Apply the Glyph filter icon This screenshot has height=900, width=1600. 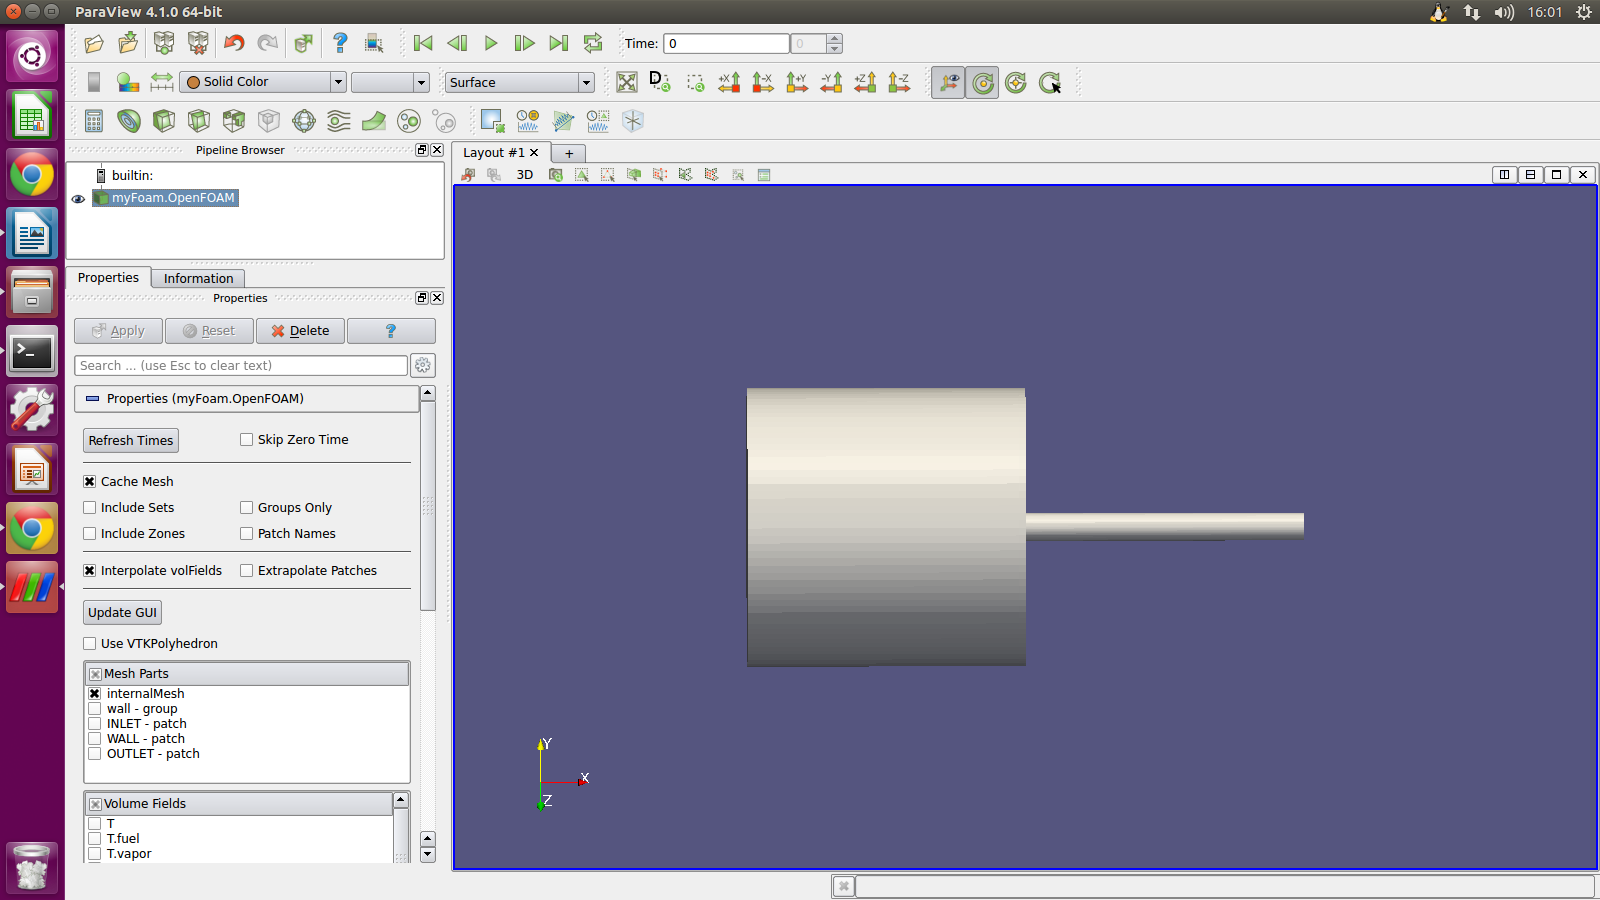[304, 121]
